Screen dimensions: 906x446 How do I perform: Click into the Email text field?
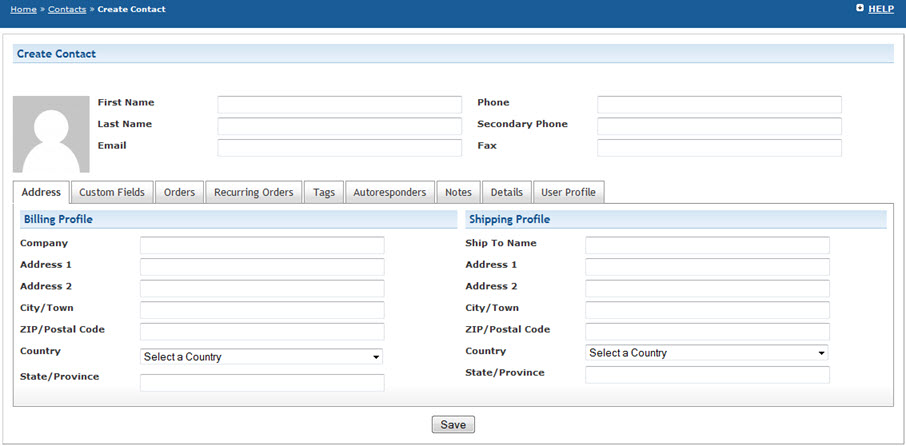coord(339,148)
